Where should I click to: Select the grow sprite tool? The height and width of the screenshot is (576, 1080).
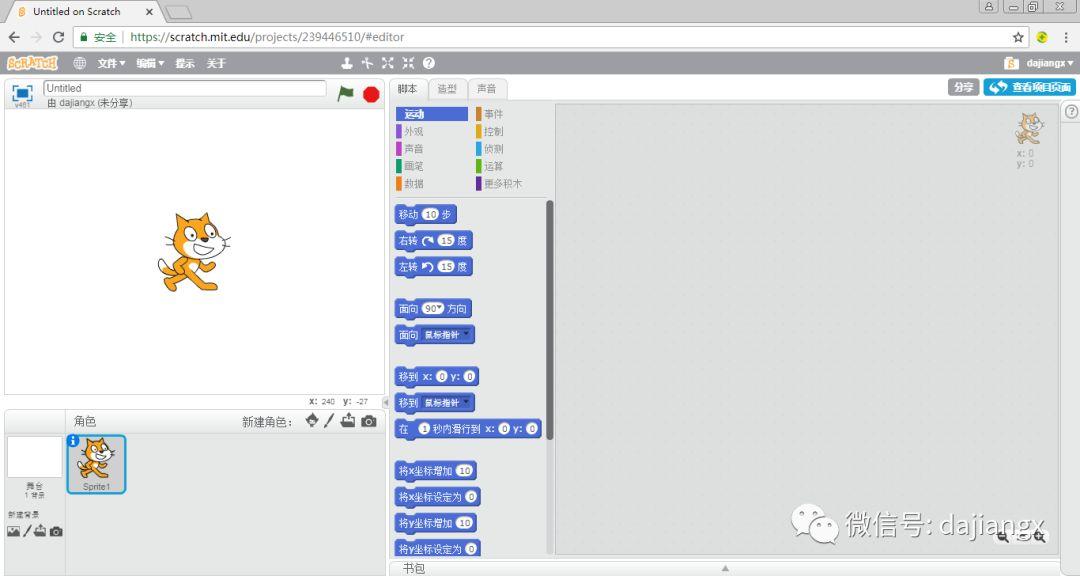coord(388,63)
